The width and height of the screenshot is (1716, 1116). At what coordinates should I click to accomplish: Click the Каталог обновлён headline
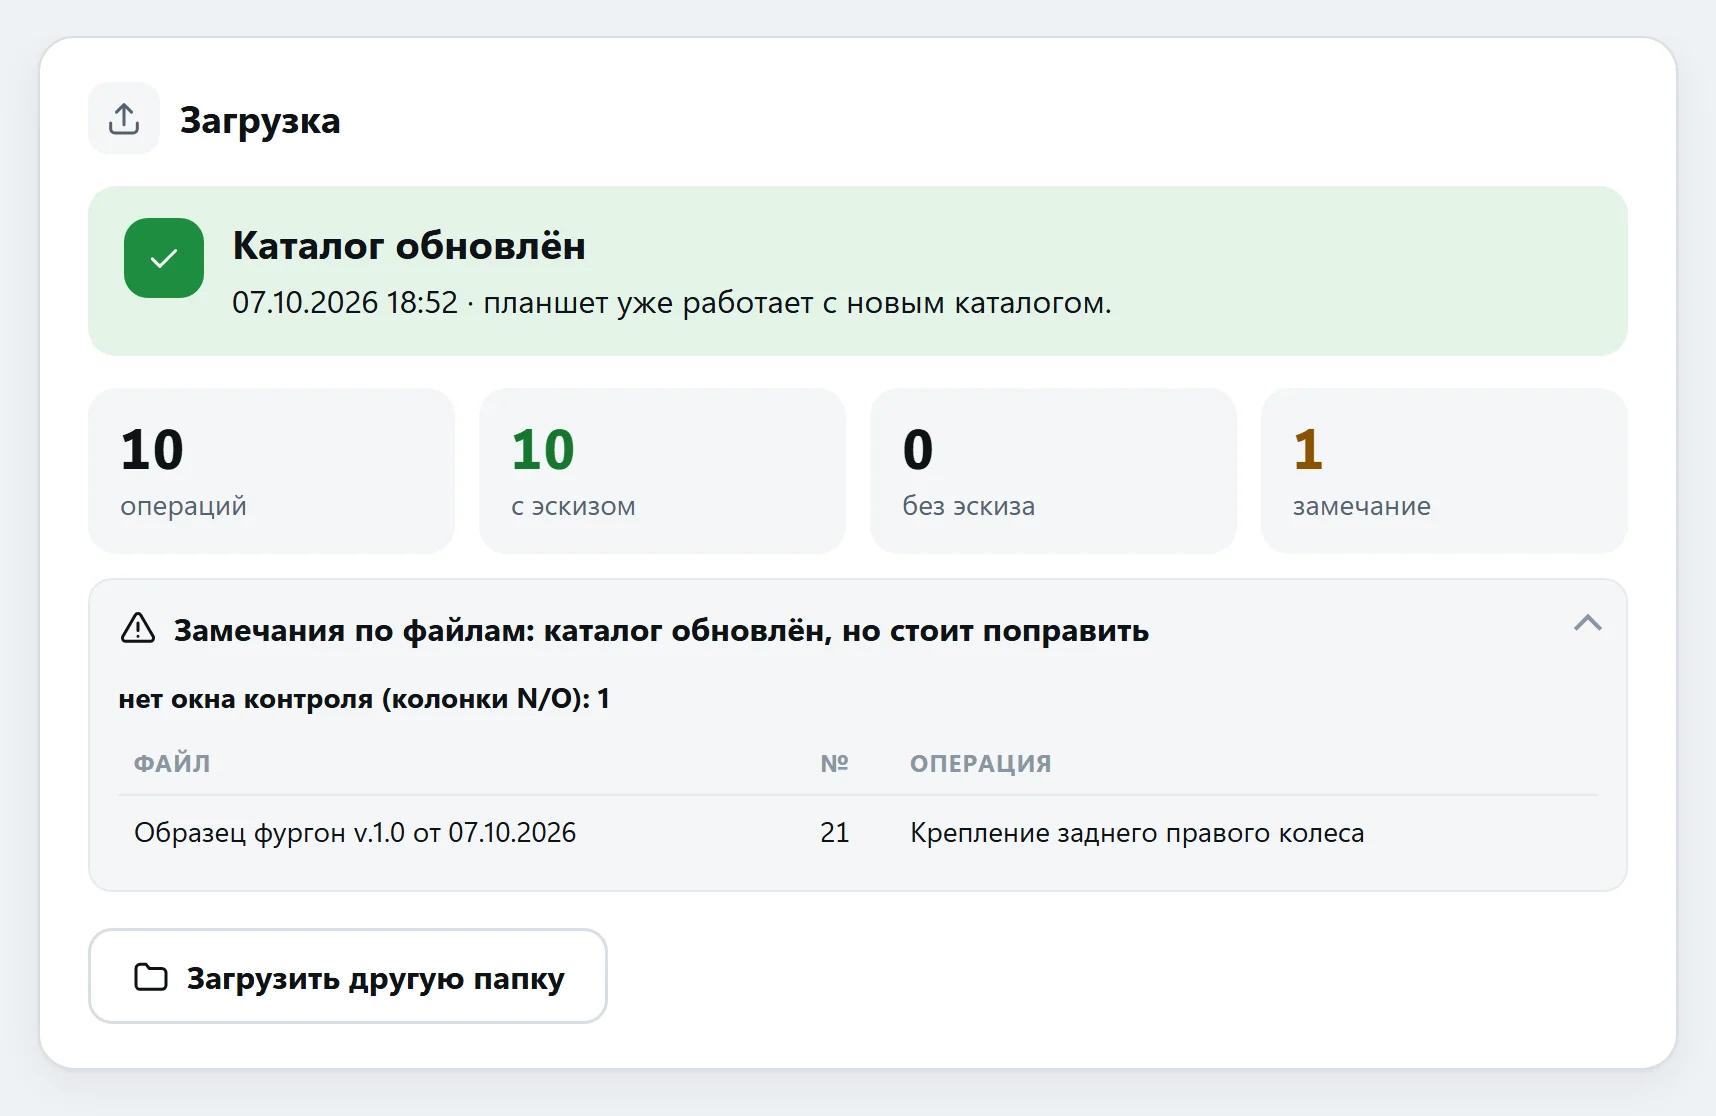click(409, 246)
